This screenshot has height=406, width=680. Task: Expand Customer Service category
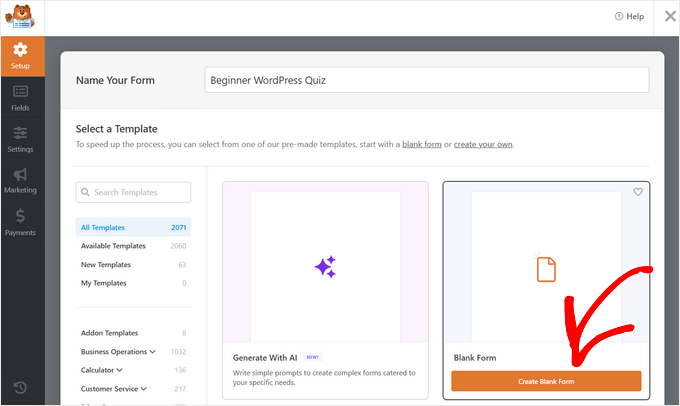point(114,388)
